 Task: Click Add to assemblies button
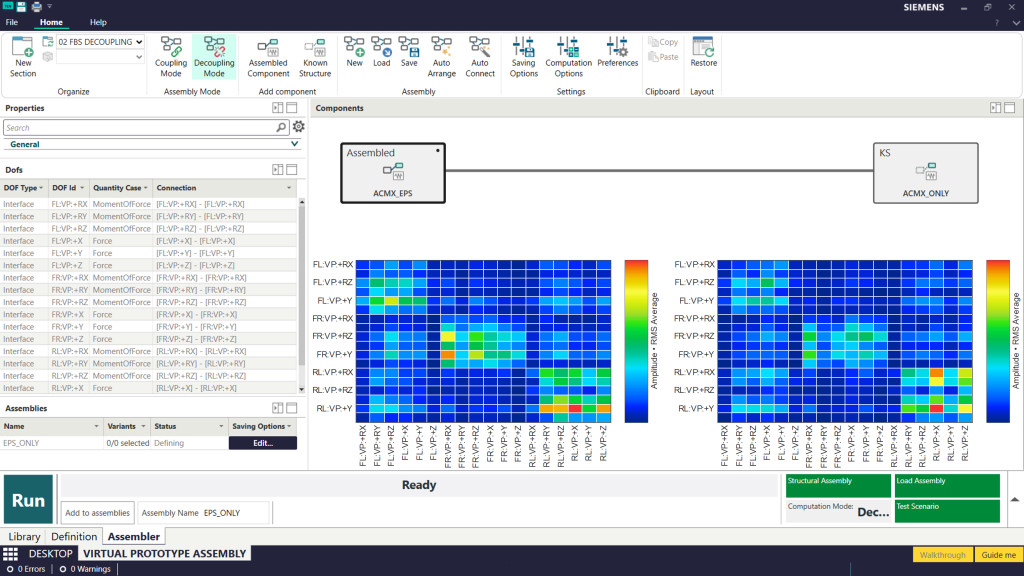[x=97, y=513]
